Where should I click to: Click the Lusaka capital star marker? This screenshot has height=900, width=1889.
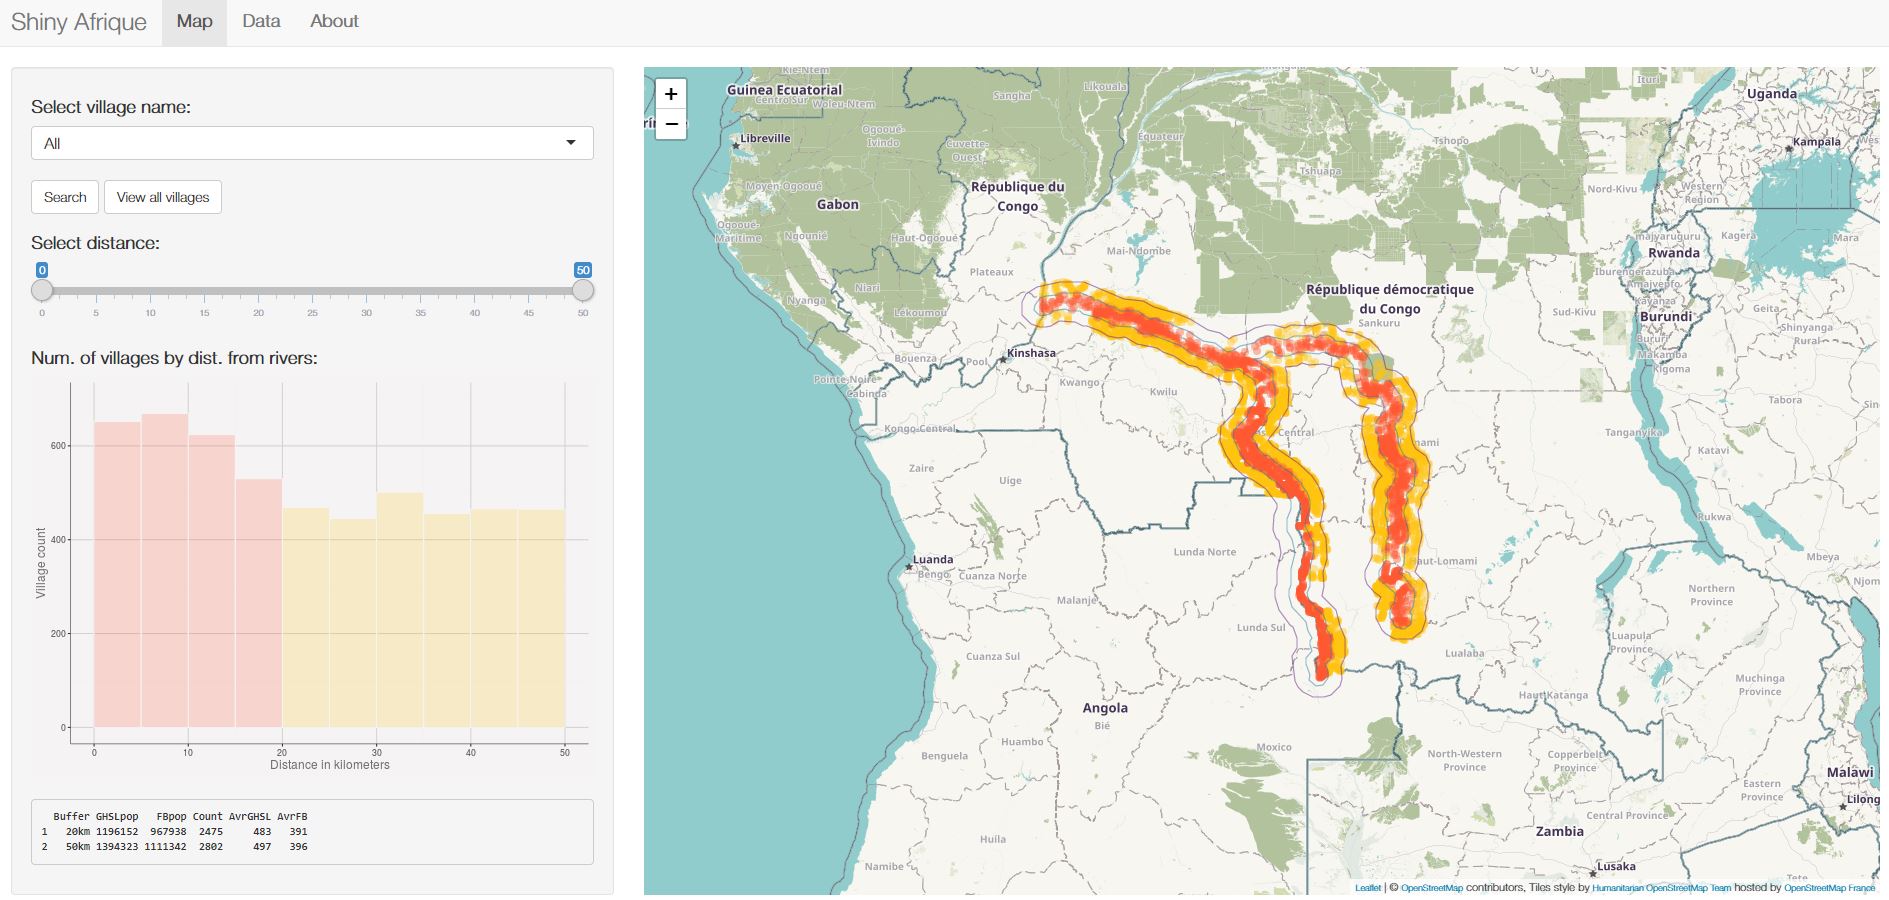coord(1593,873)
